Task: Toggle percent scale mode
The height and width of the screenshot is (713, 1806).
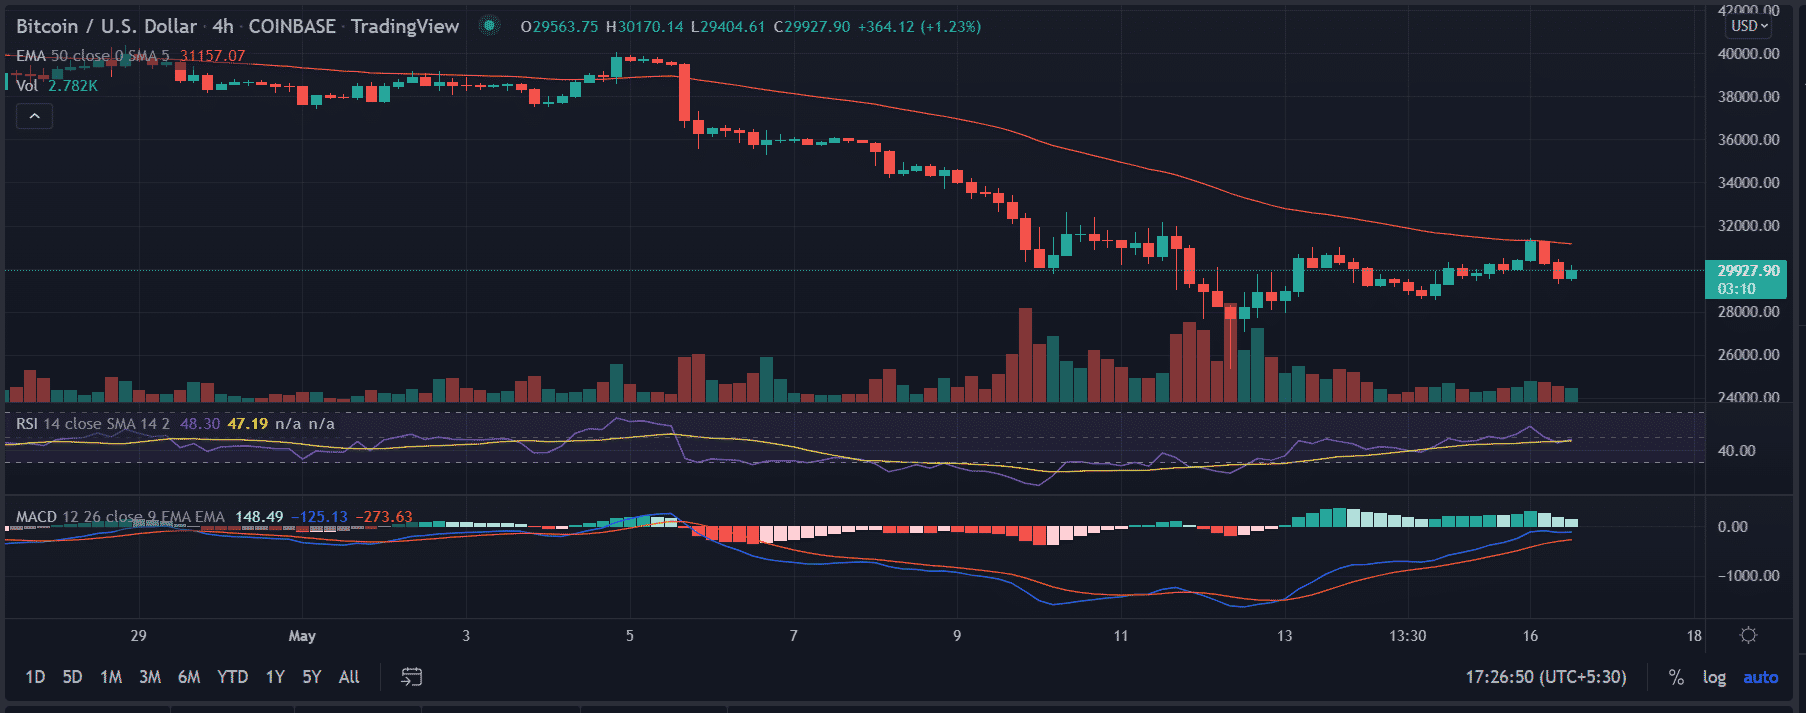Action: (1676, 677)
